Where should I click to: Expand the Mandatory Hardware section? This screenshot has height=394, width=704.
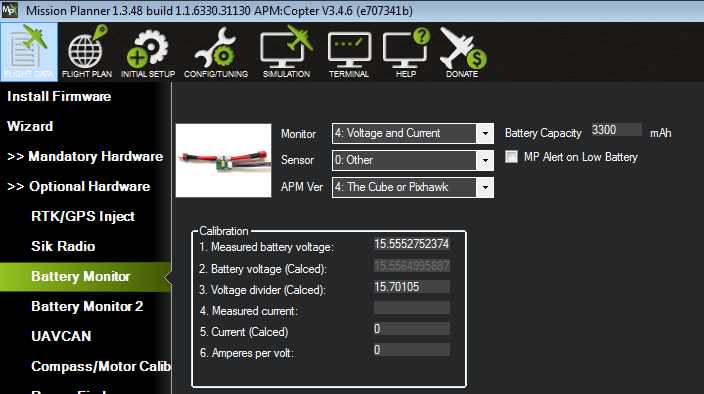[x=85, y=156]
